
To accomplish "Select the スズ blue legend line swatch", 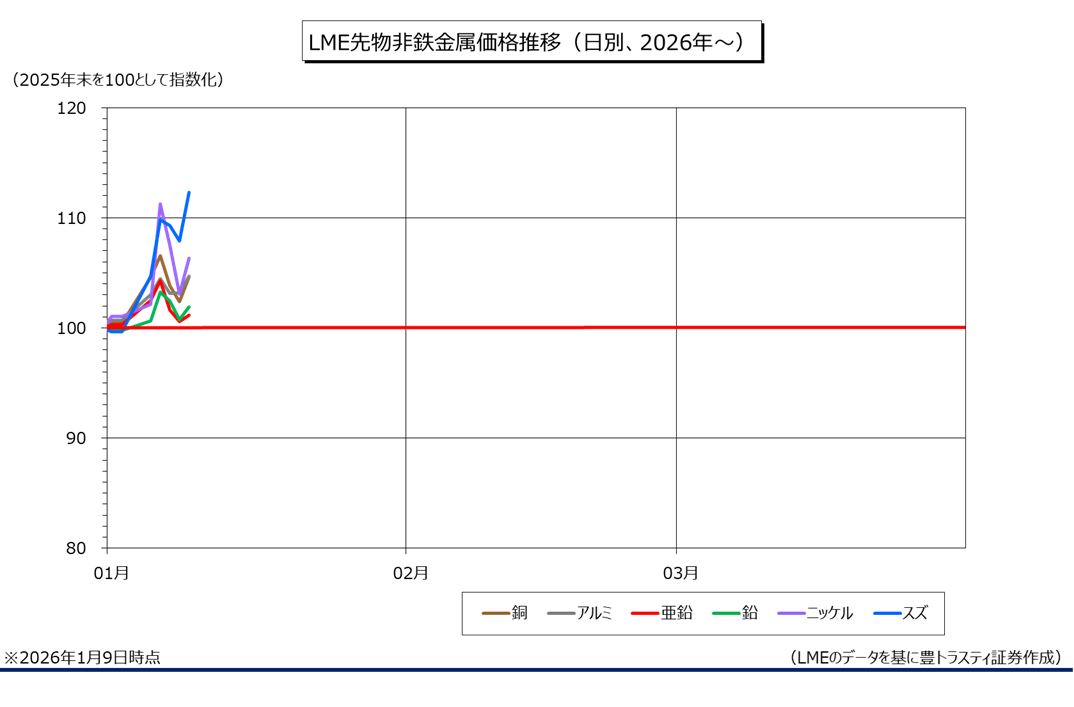I will [x=887, y=613].
